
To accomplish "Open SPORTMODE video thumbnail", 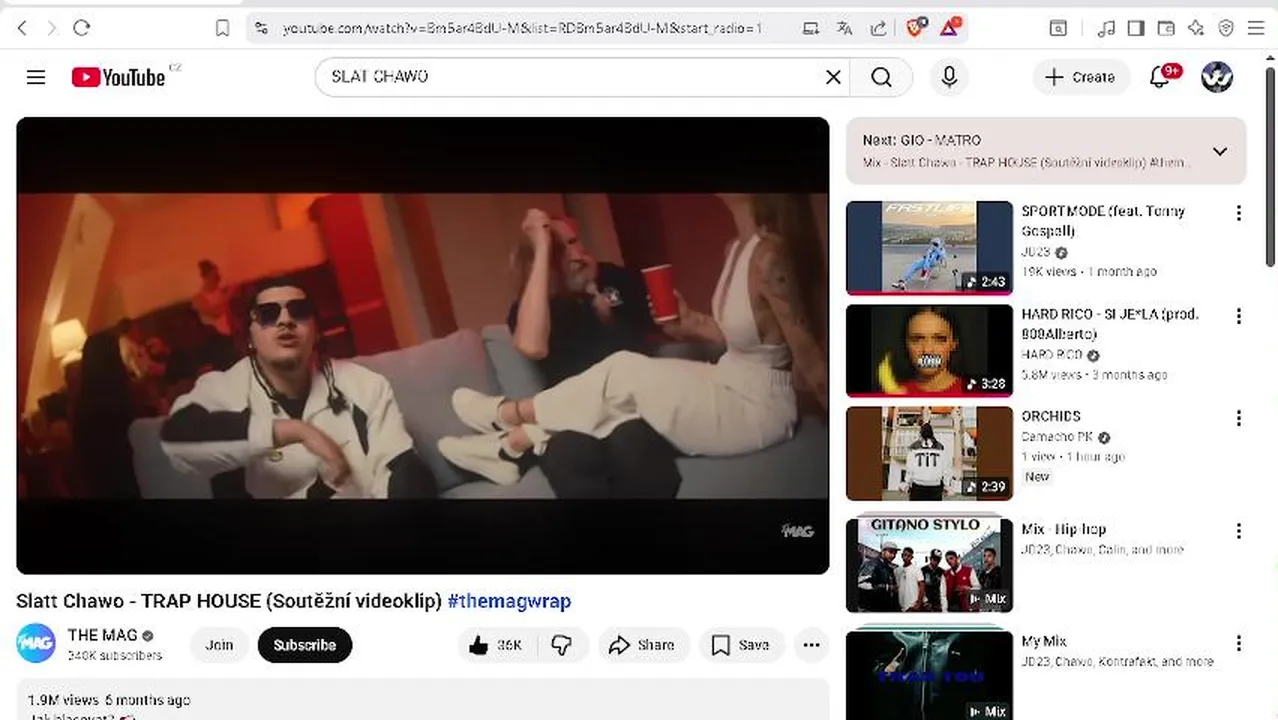I will tap(929, 248).
